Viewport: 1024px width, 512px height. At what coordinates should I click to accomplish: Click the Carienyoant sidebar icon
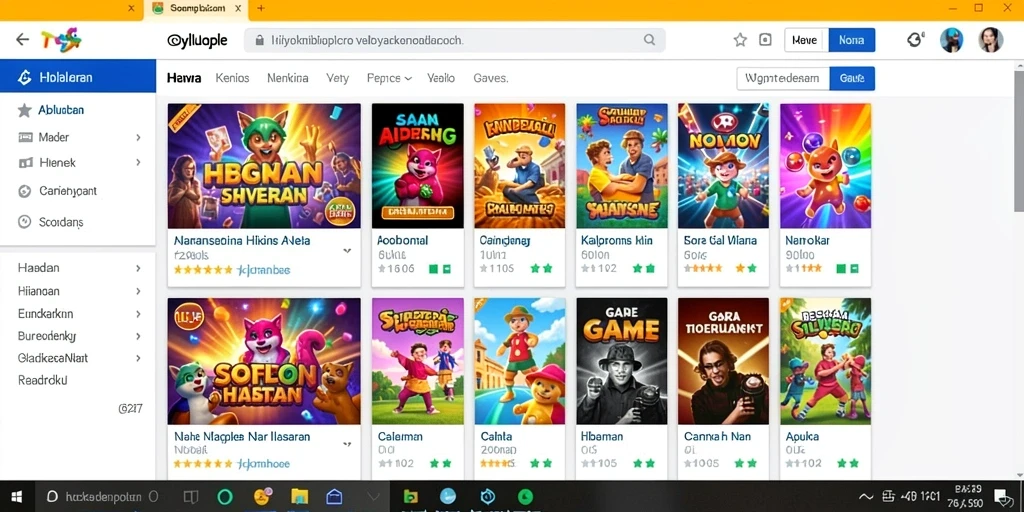[x=24, y=191]
